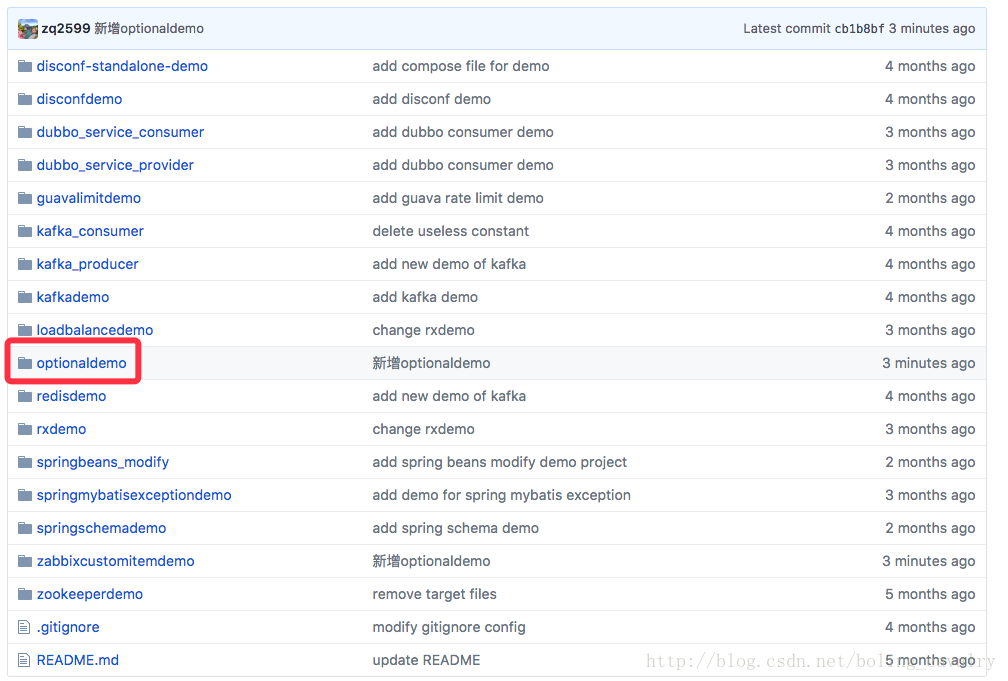Open the kafkademo folder
1008x681 pixels.
pos(73,297)
